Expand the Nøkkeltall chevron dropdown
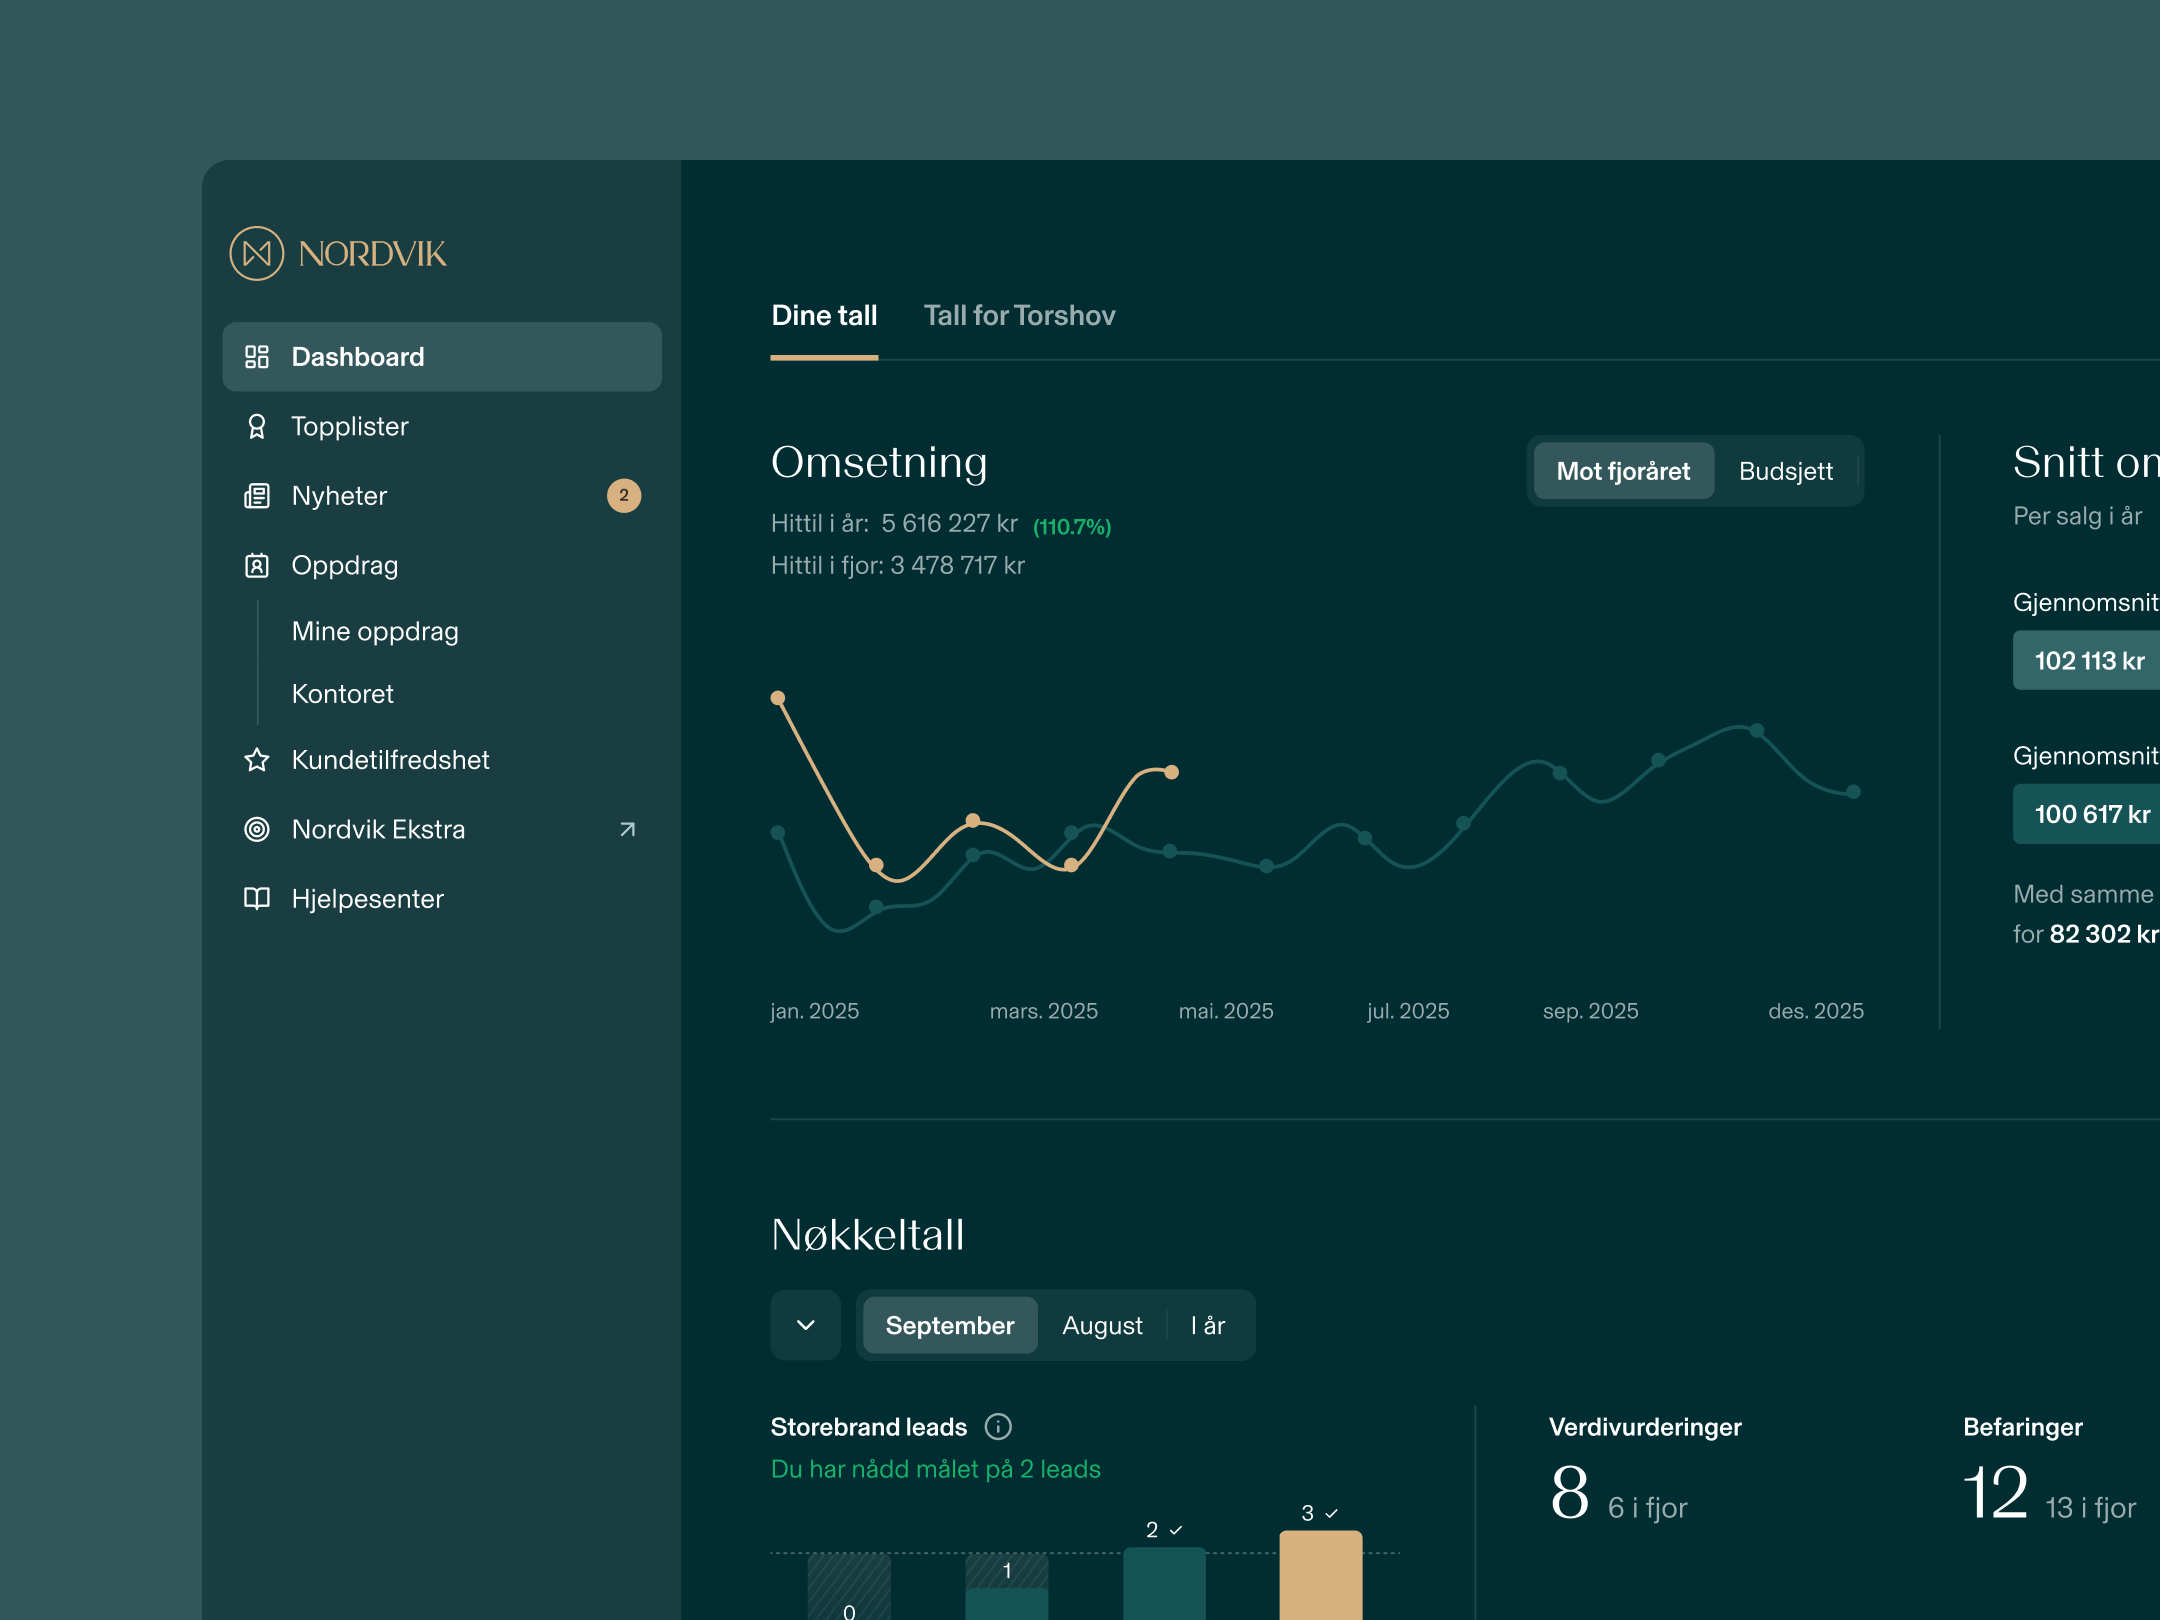2160x1620 pixels. click(x=805, y=1325)
